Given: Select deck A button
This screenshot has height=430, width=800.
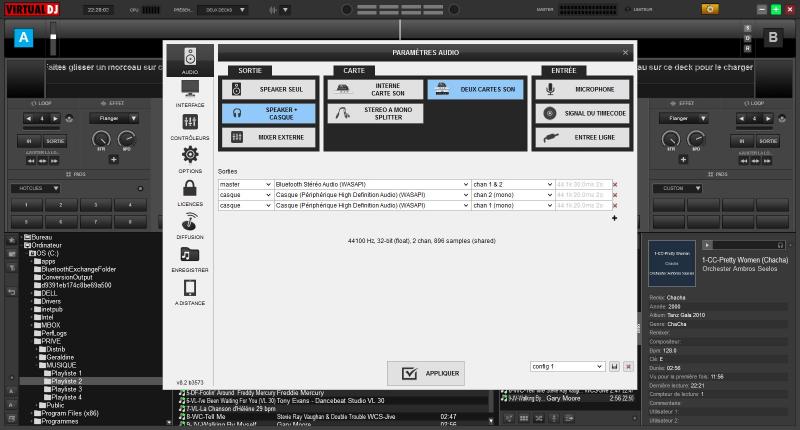Looking at the screenshot, I should (23, 38).
